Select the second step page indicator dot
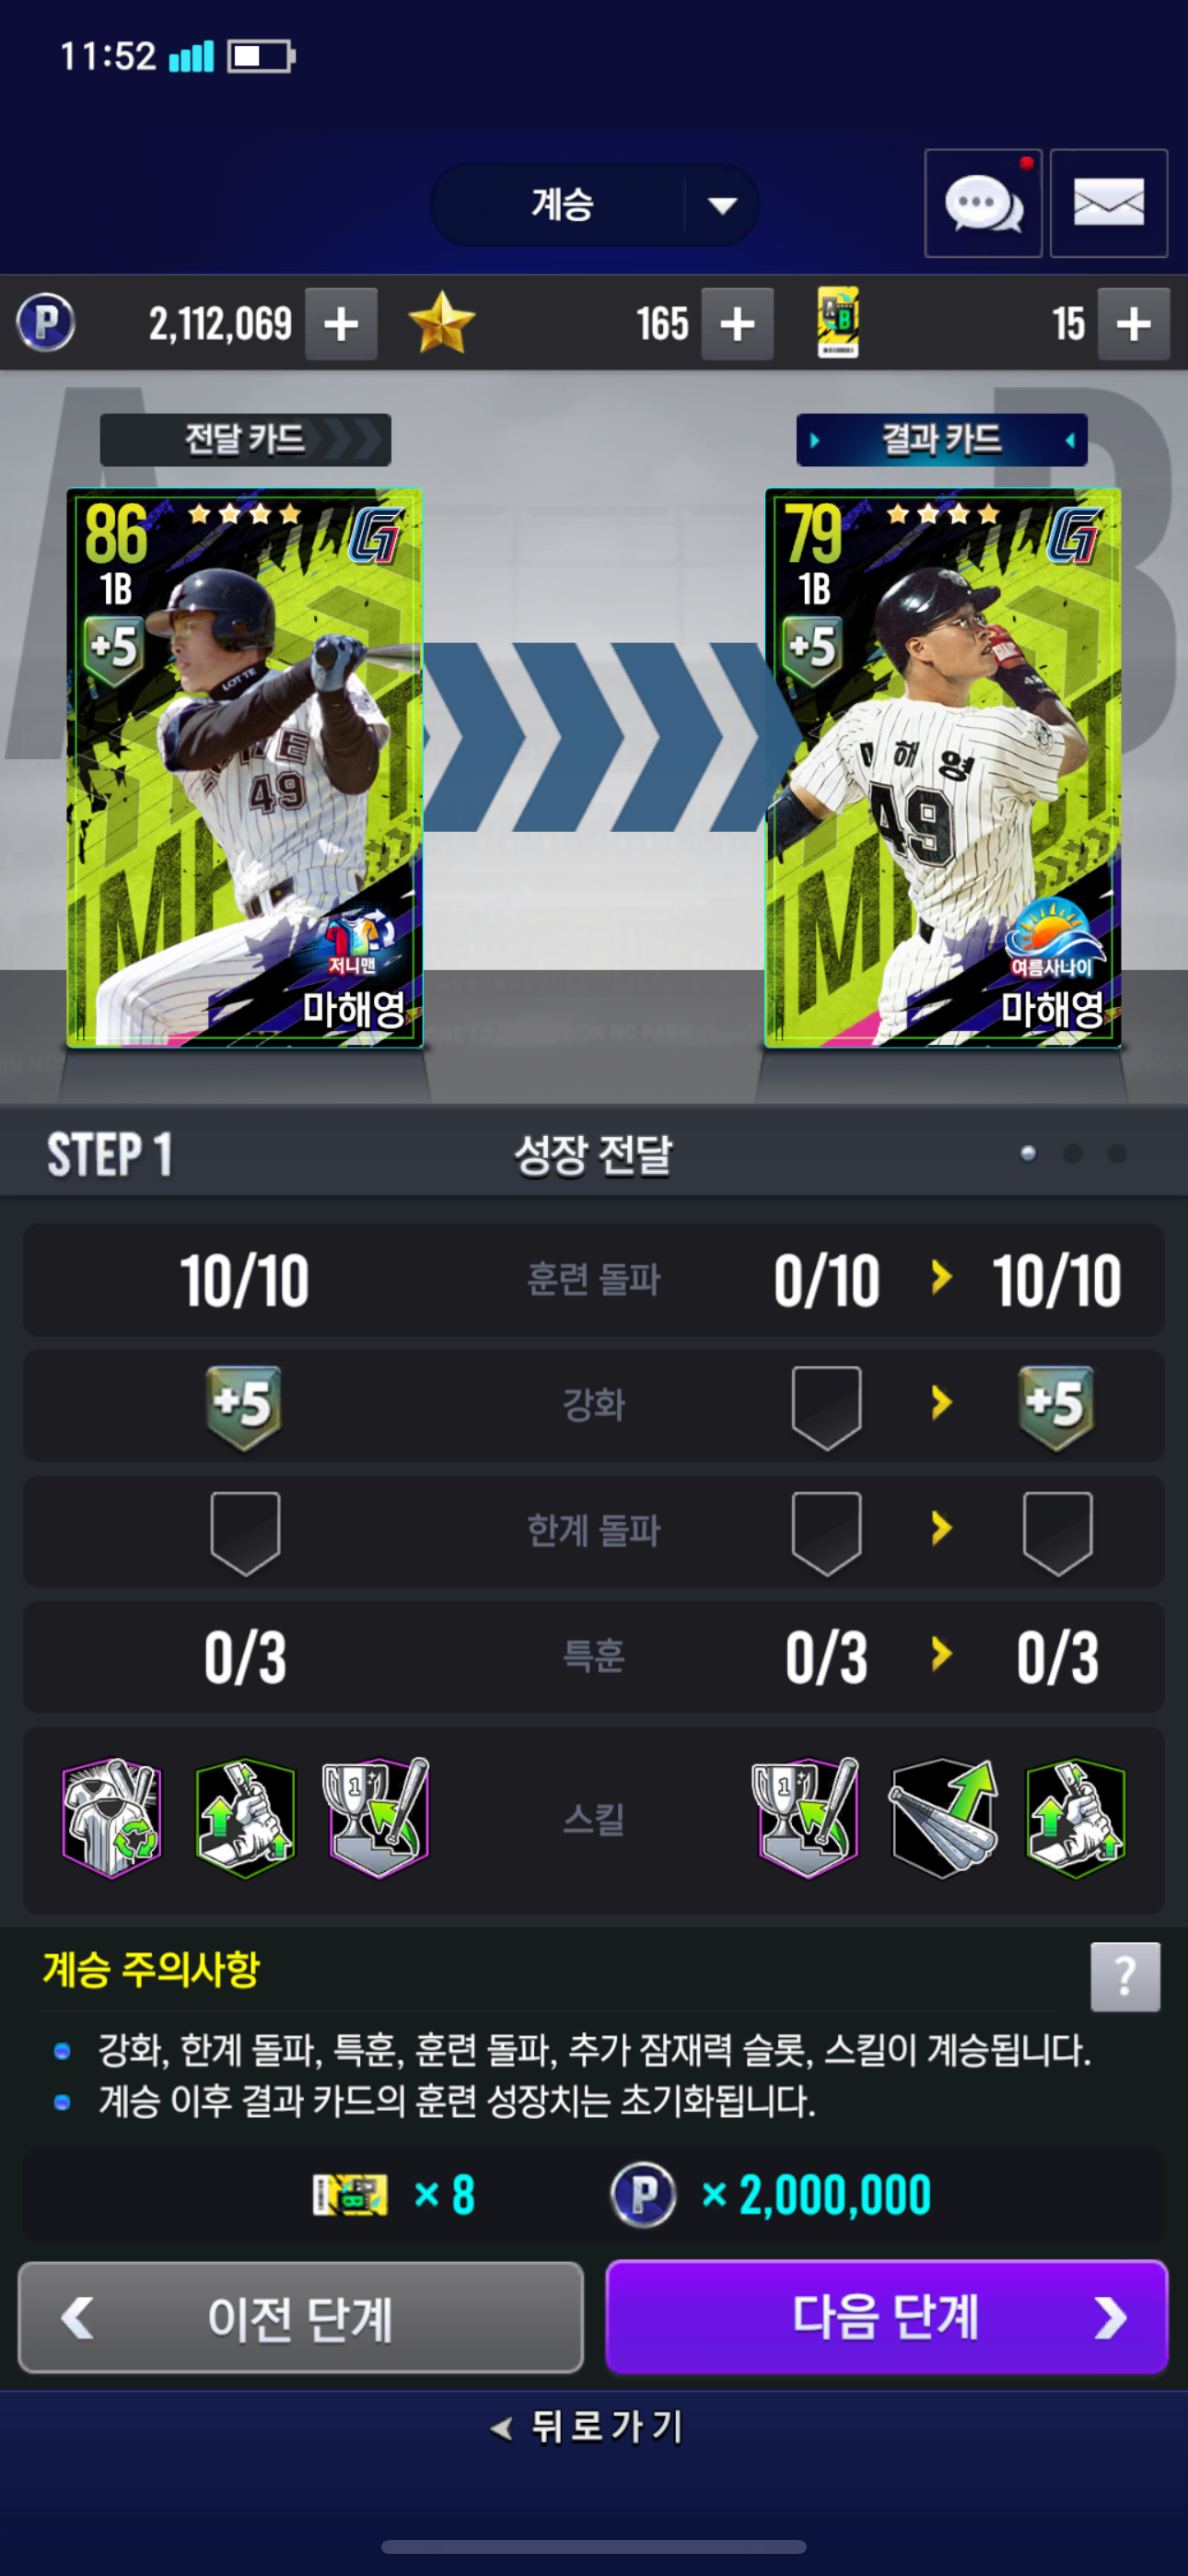 point(1072,1154)
